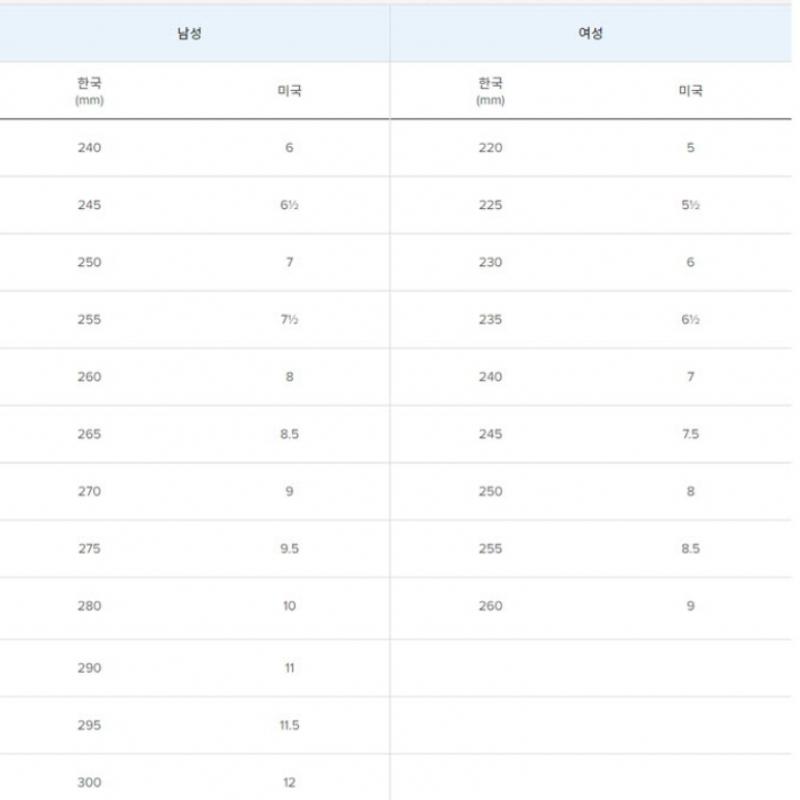Select the 290 mm size cell

[89, 667]
